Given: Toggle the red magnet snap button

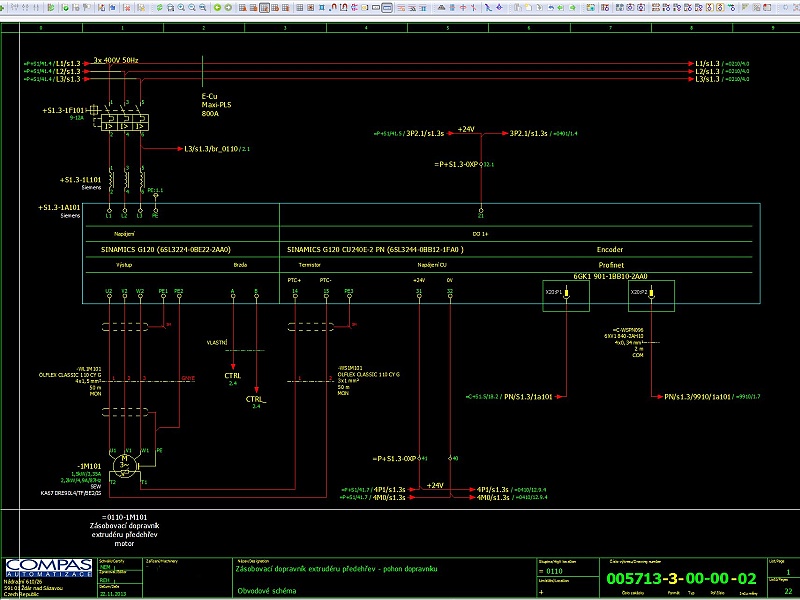Looking at the screenshot, I should point(333,8).
